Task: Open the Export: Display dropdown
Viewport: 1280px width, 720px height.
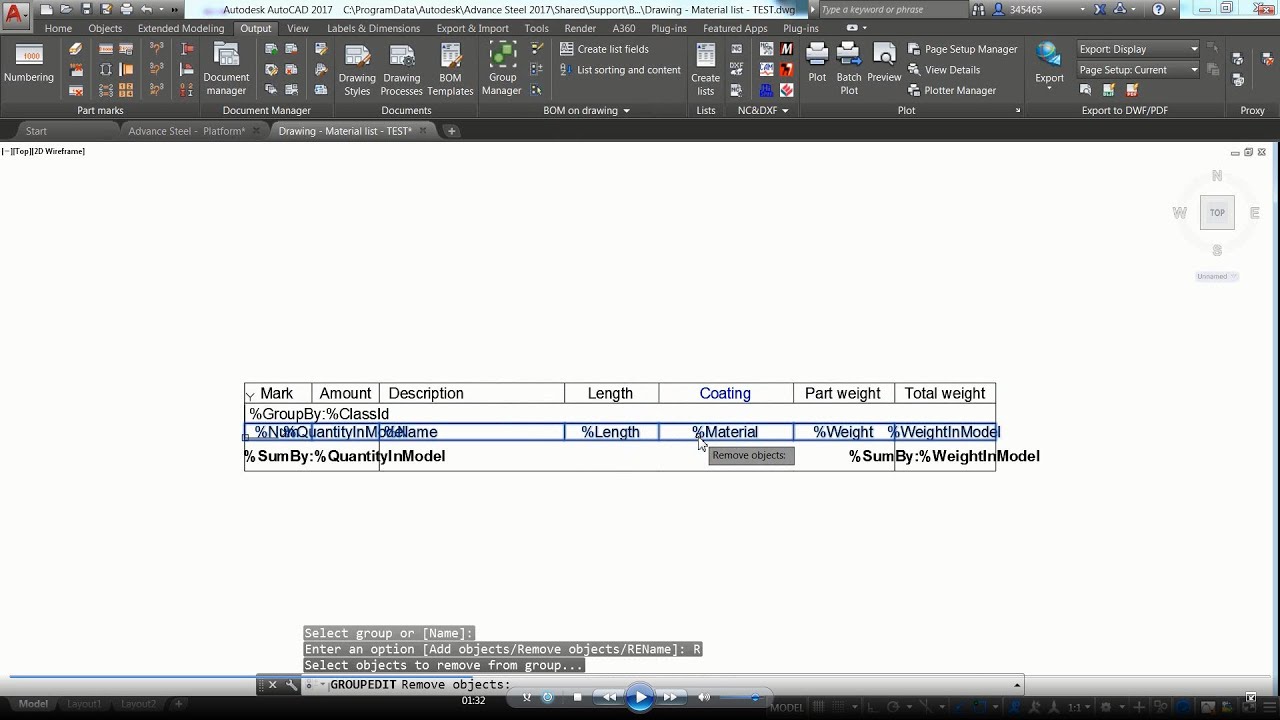Action: (x=1138, y=49)
